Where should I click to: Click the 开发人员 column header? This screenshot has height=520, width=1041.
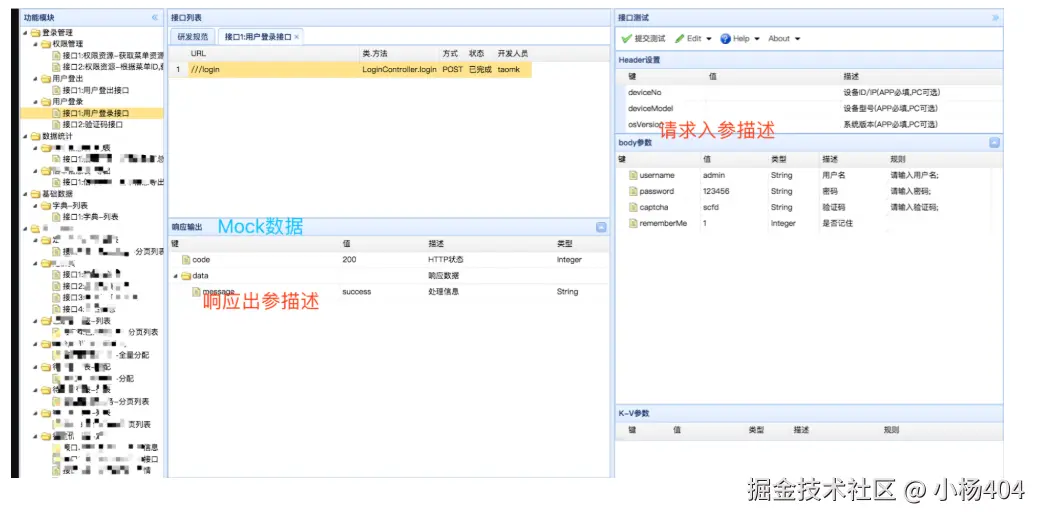513,53
